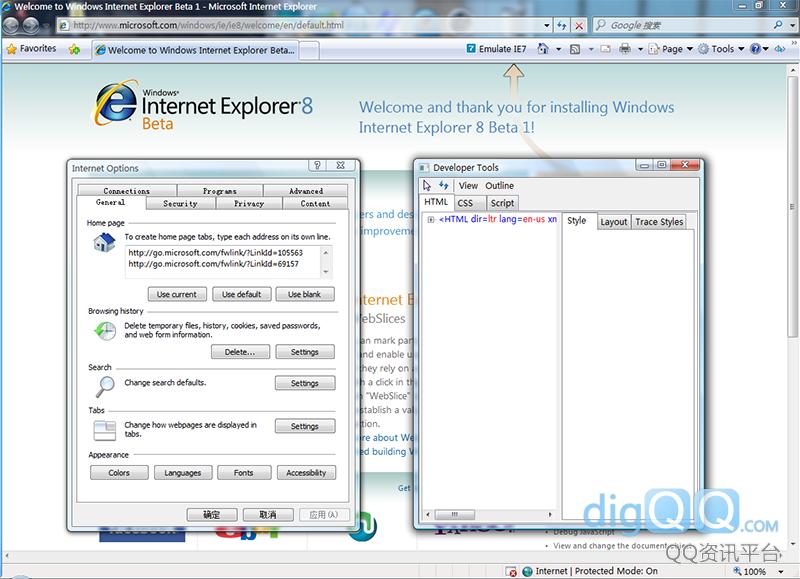Select the Style tab in Developer Tools
This screenshot has height=579, width=800.
577,221
